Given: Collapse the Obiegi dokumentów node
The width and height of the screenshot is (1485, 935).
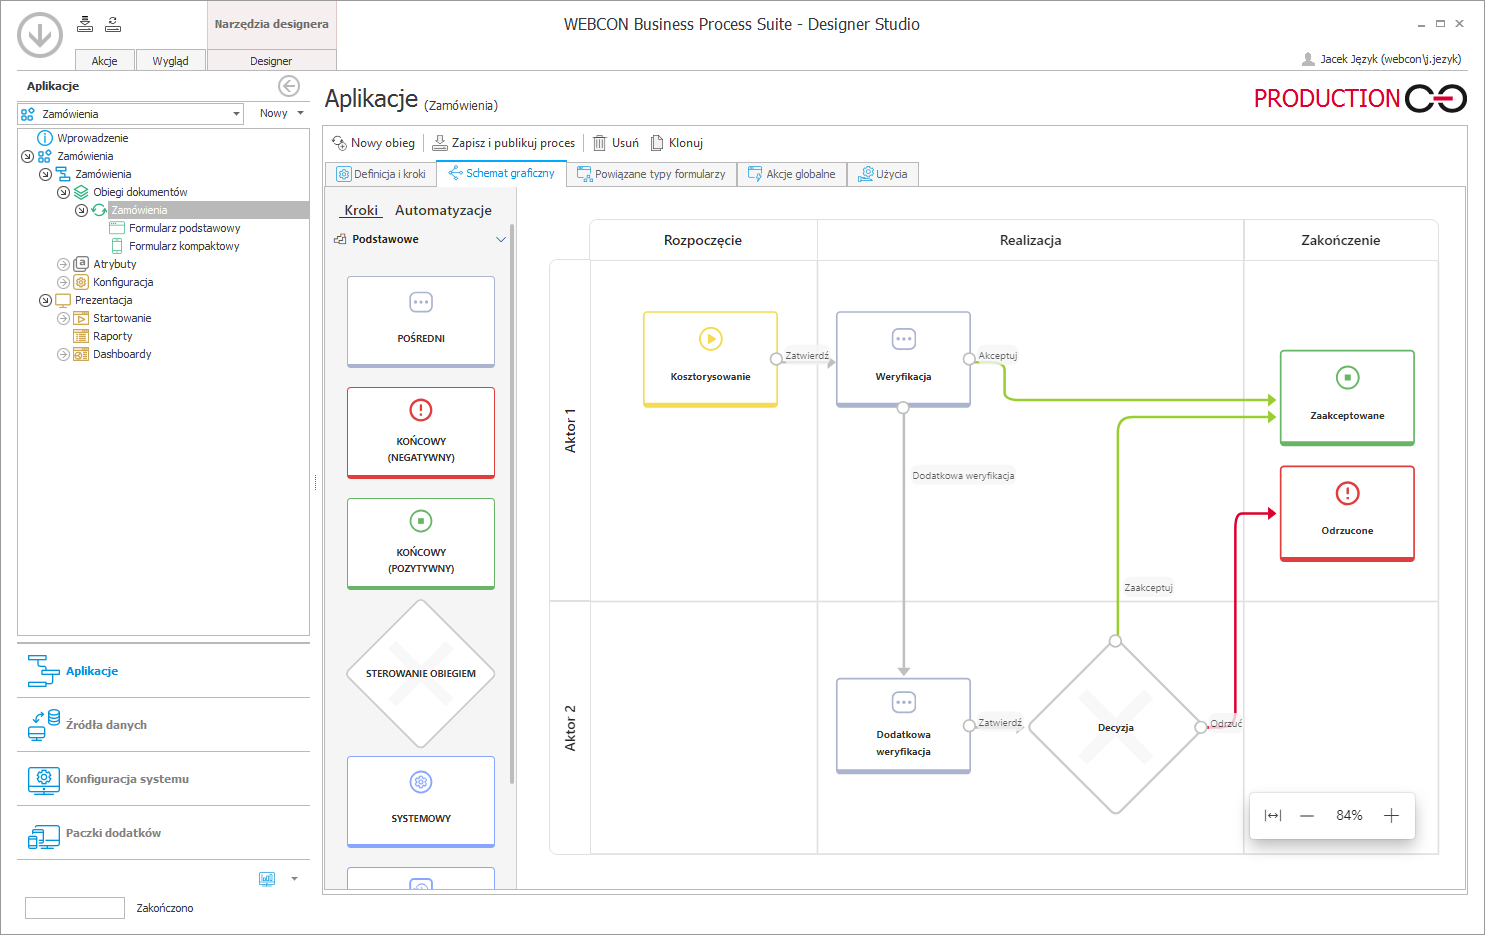Looking at the screenshot, I should click(x=63, y=192).
